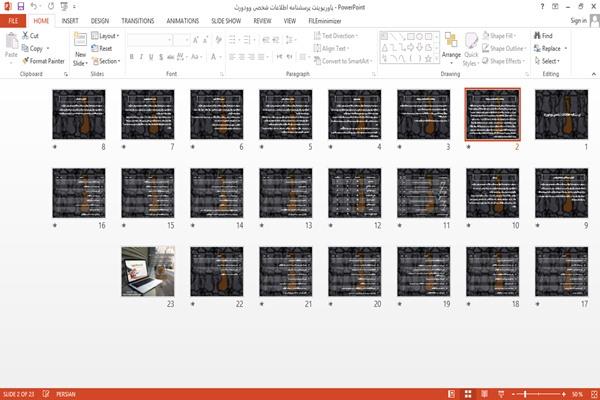The image size is (600, 400).
Task: Zoom in with the plus icon
Action: tap(564, 394)
